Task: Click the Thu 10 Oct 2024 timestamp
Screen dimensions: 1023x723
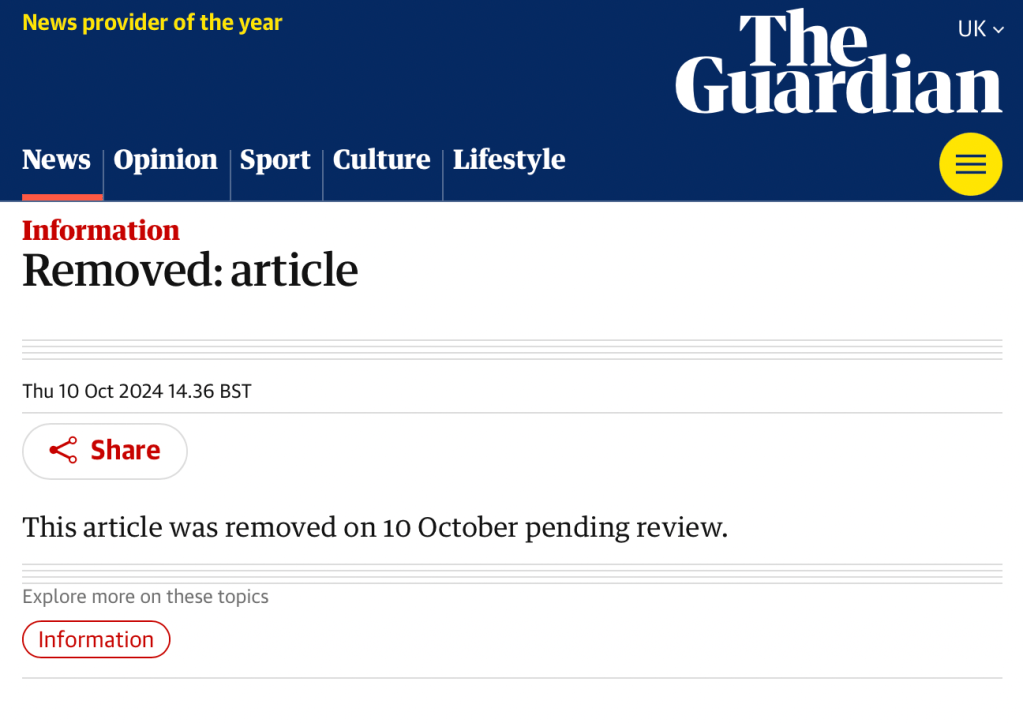Action: [137, 391]
